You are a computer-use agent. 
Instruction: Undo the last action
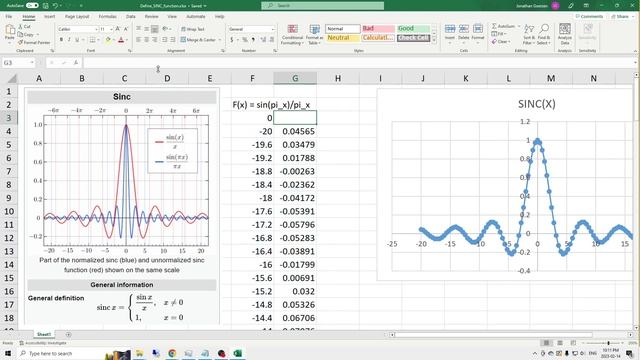click(55, 6)
